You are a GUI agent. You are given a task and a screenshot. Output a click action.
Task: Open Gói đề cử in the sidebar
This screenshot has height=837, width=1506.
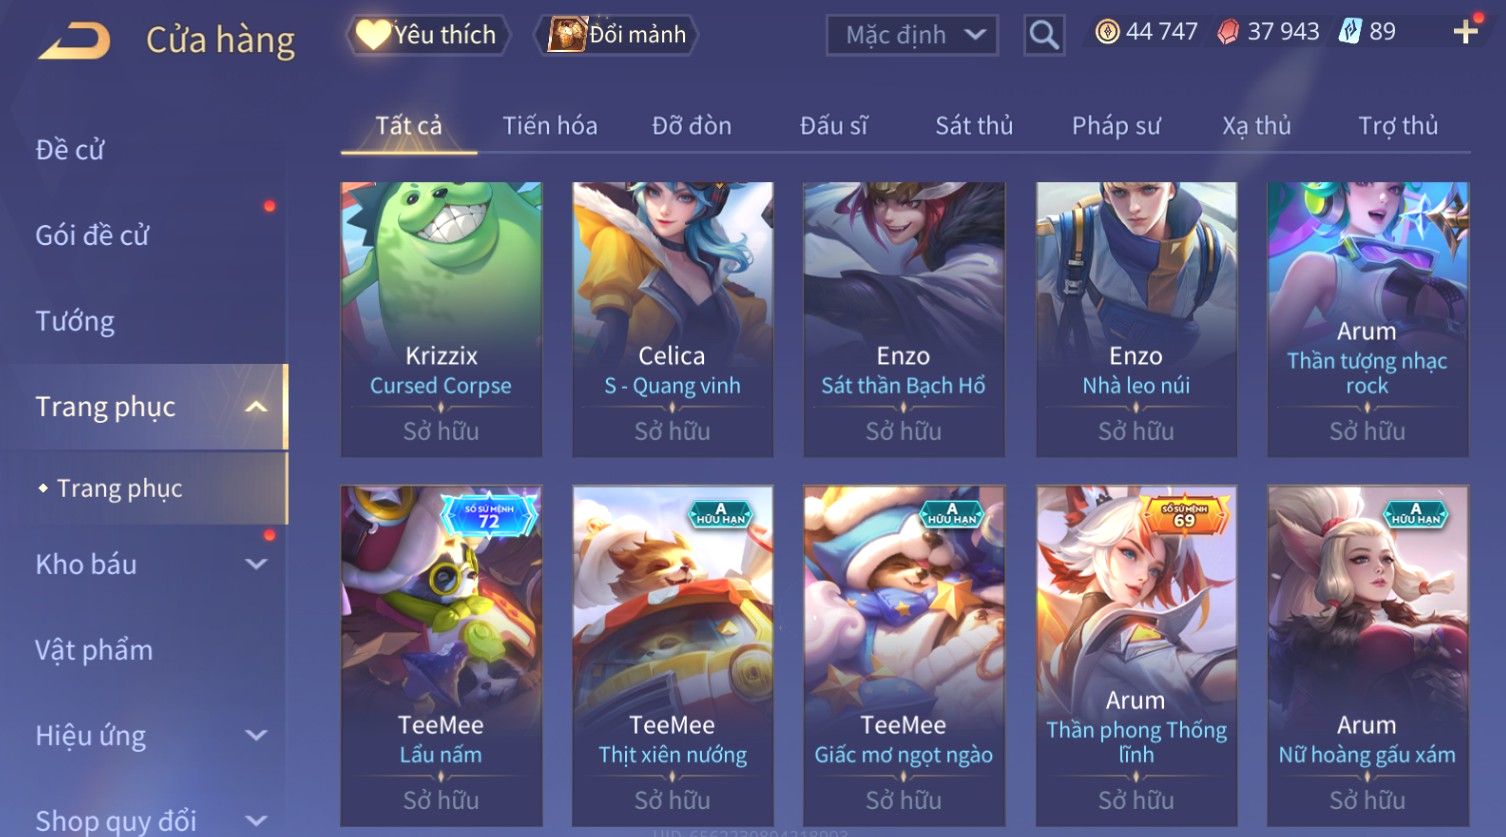(x=92, y=236)
